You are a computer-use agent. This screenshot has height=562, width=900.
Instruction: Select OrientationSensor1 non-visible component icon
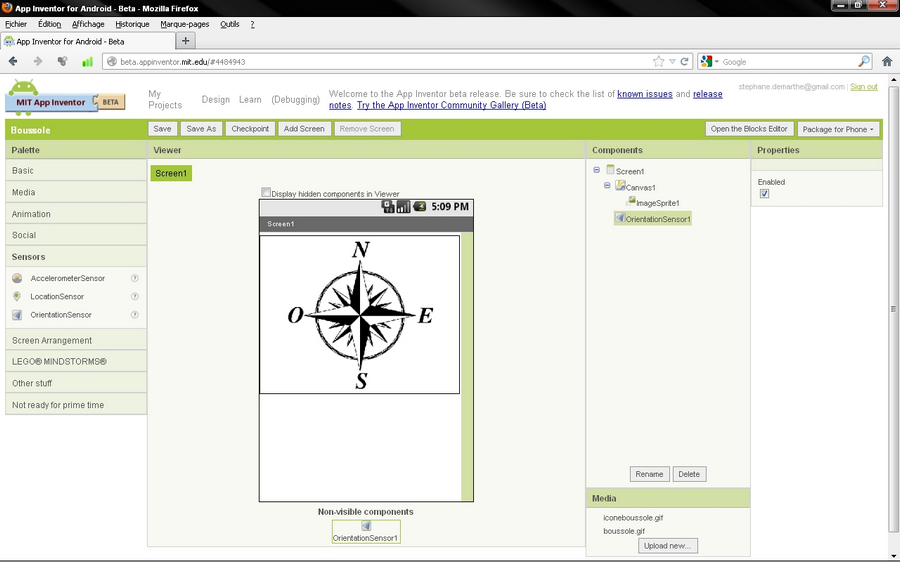[x=366, y=526]
